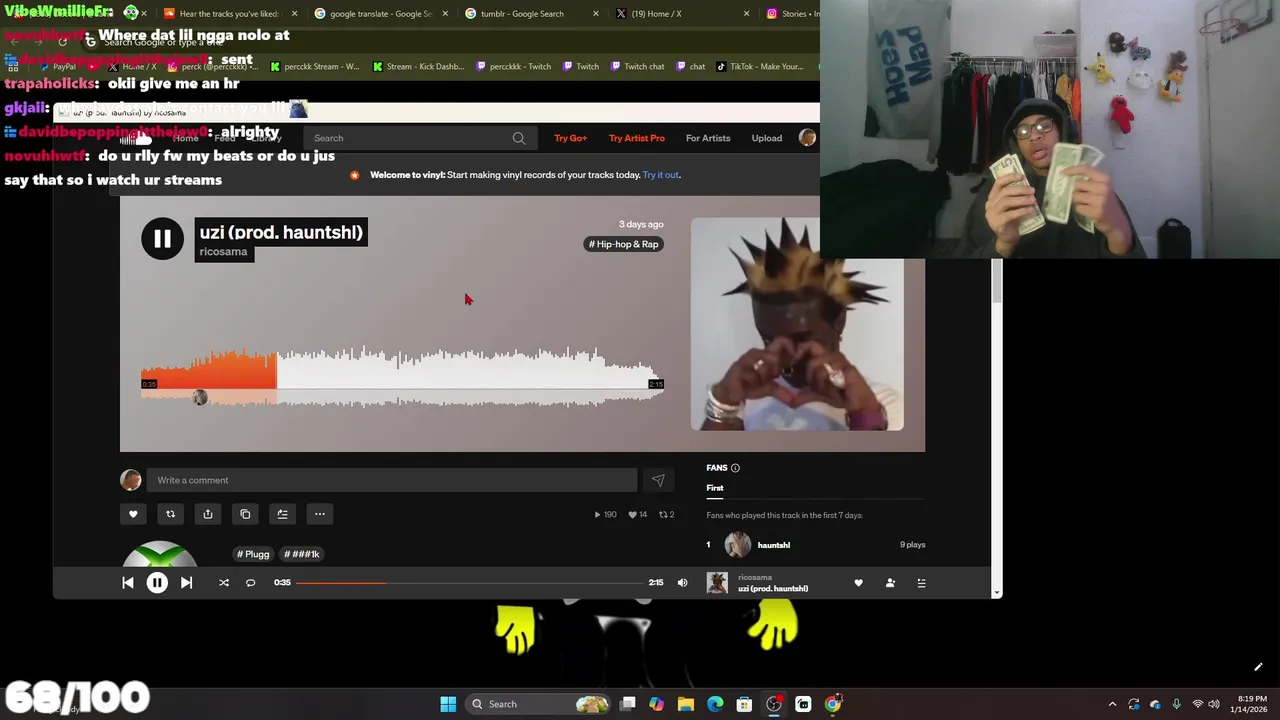Image resolution: width=1280 pixels, height=720 pixels.
Task: Click the commenter avatar on the waveform
Action: tap(200, 398)
